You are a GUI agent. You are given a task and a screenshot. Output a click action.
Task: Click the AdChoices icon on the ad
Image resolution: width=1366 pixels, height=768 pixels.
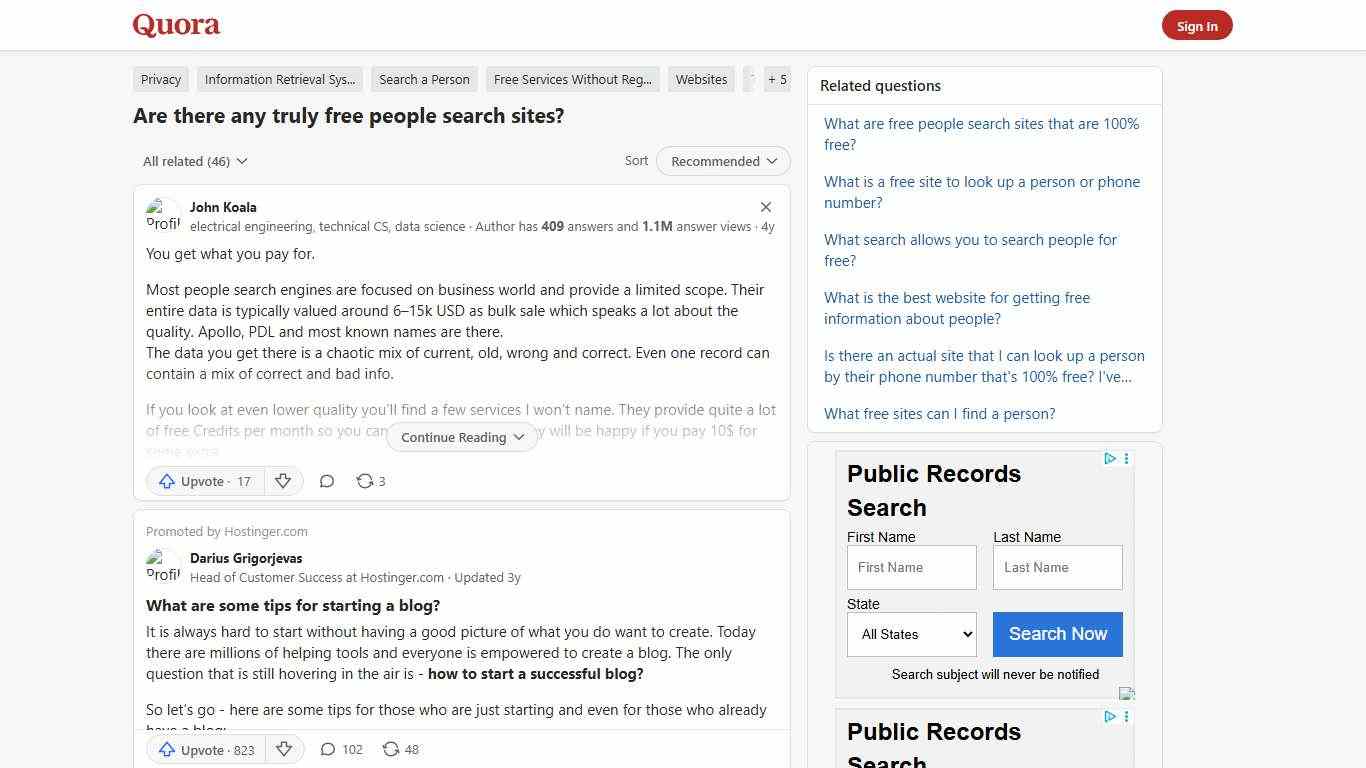[x=1110, y=458]
